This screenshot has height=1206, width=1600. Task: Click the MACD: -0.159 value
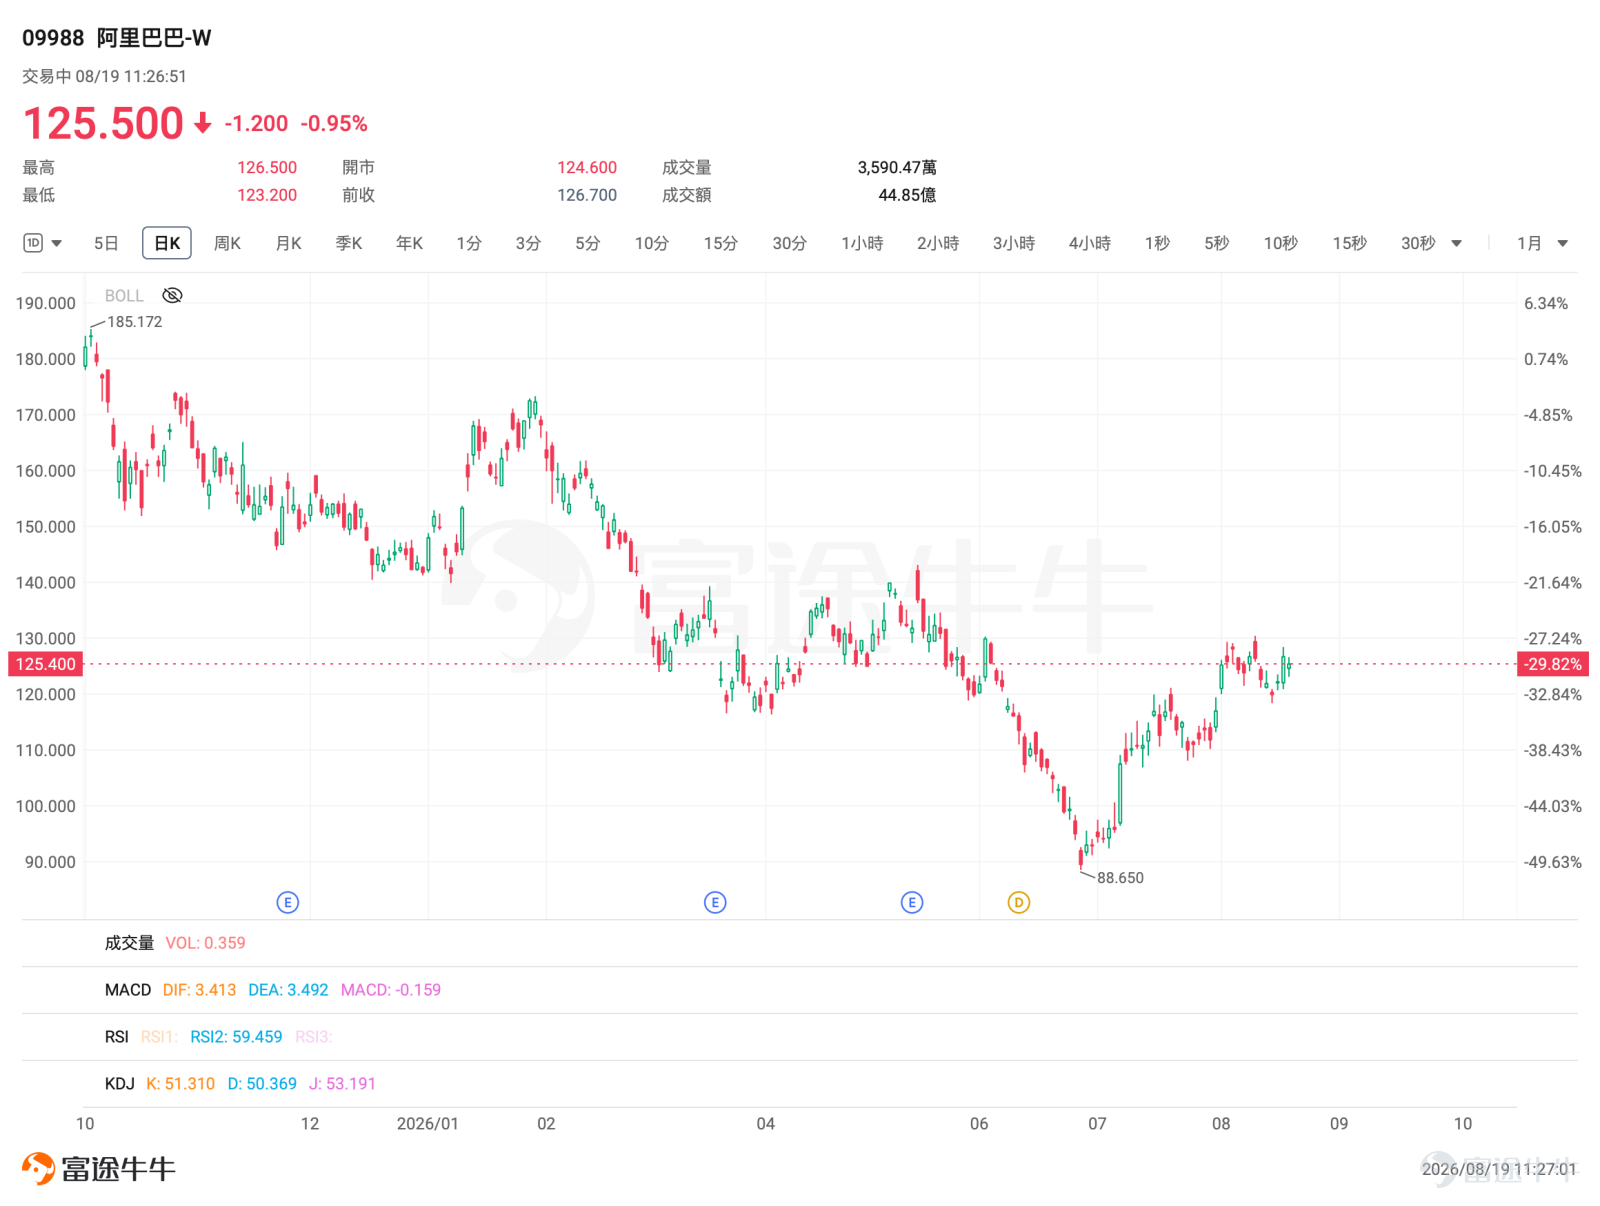(x=391, y=990)
